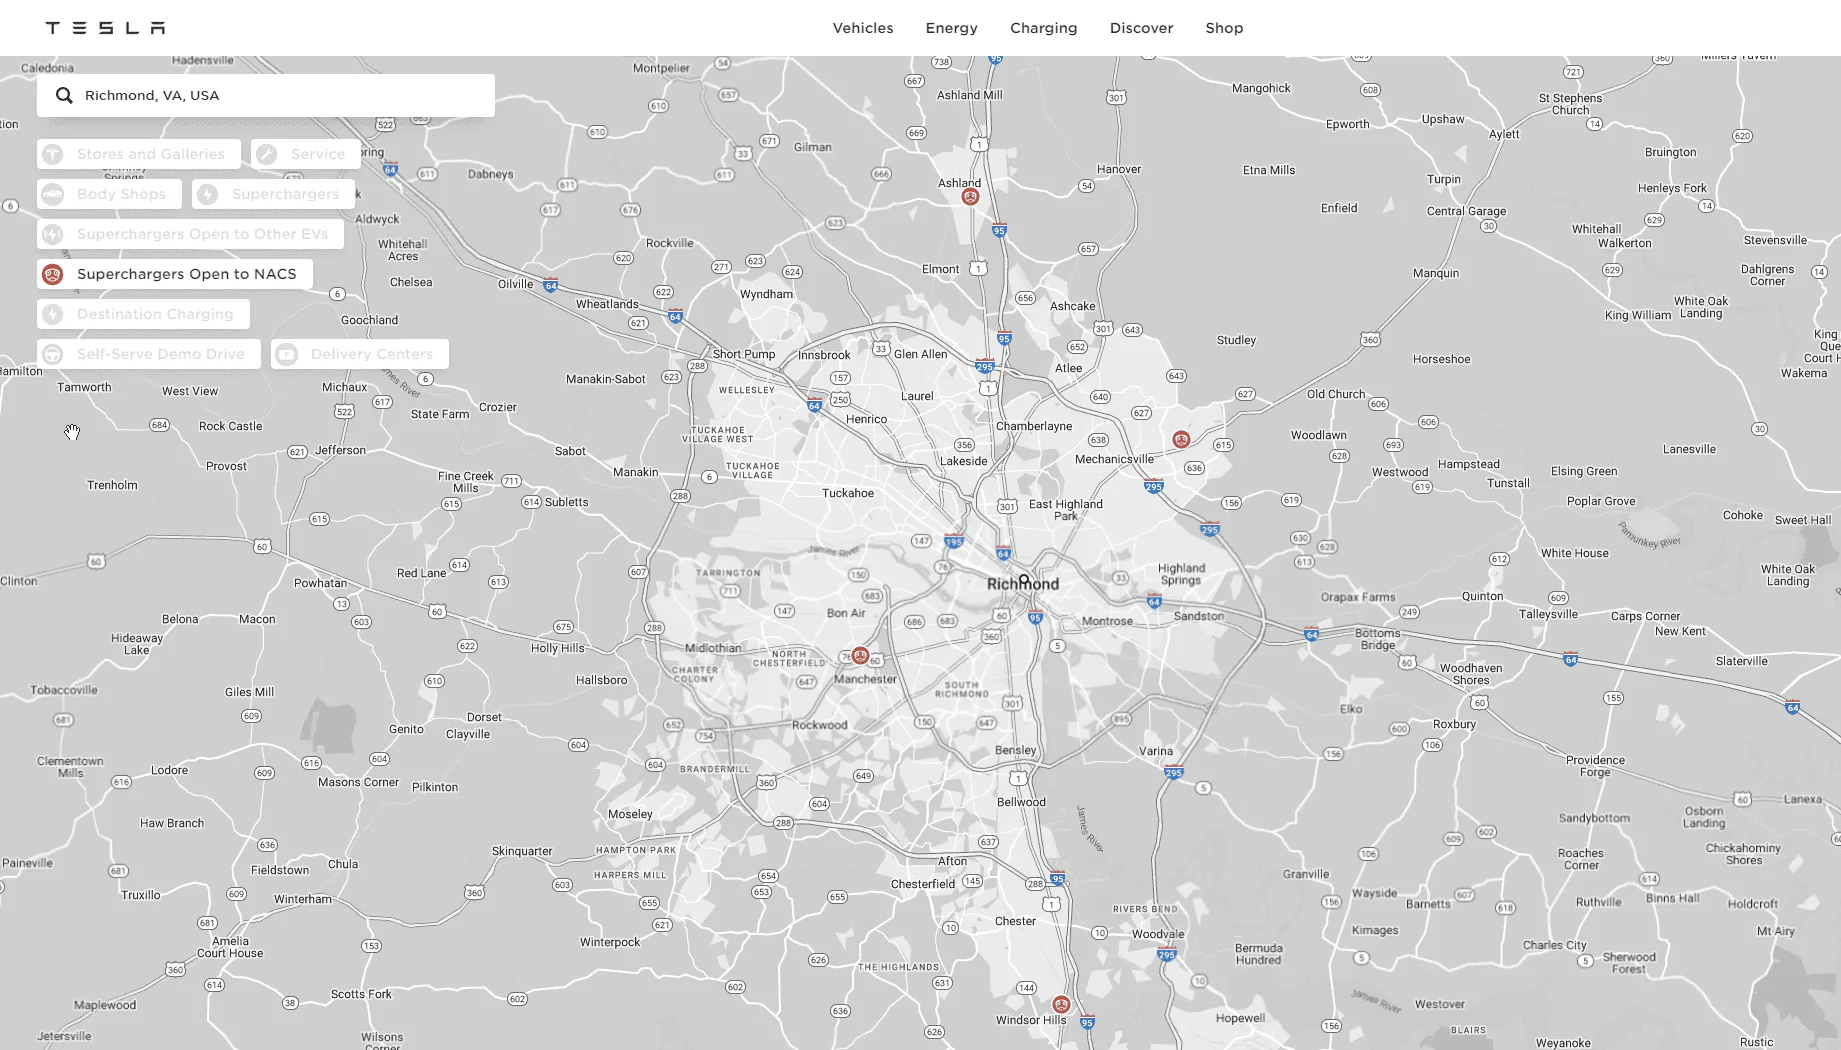The height and width of the screenshot is (1050, 1841).
Task: Click the Highland Springs map label
Action: 1182,574
